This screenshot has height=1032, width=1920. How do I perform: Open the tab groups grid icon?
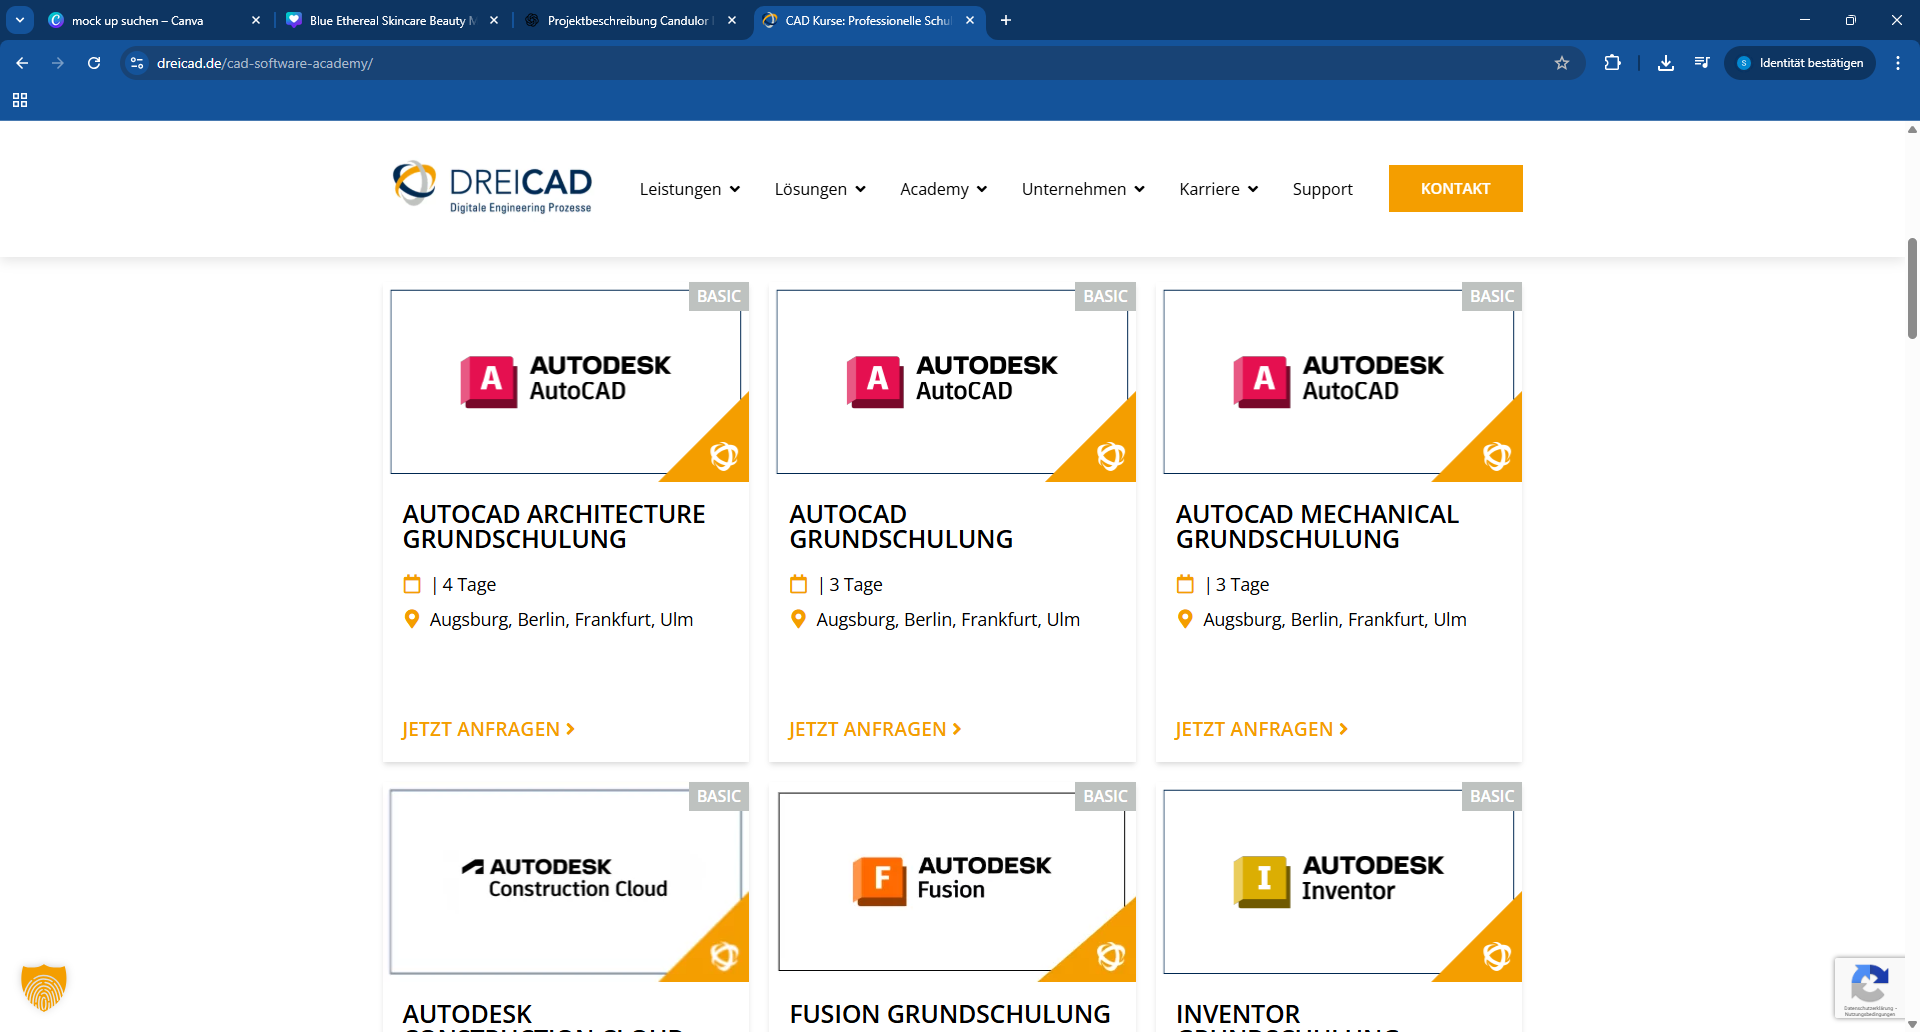coord(20,100)
